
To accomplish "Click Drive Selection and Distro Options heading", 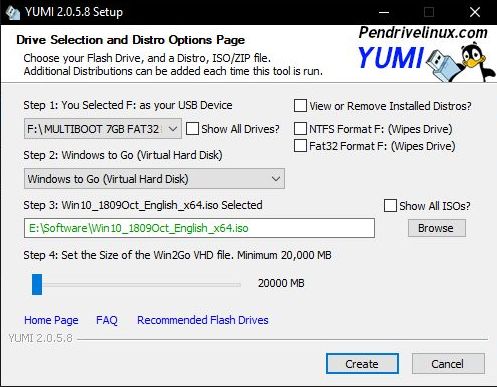I will (x=130, y=40).
